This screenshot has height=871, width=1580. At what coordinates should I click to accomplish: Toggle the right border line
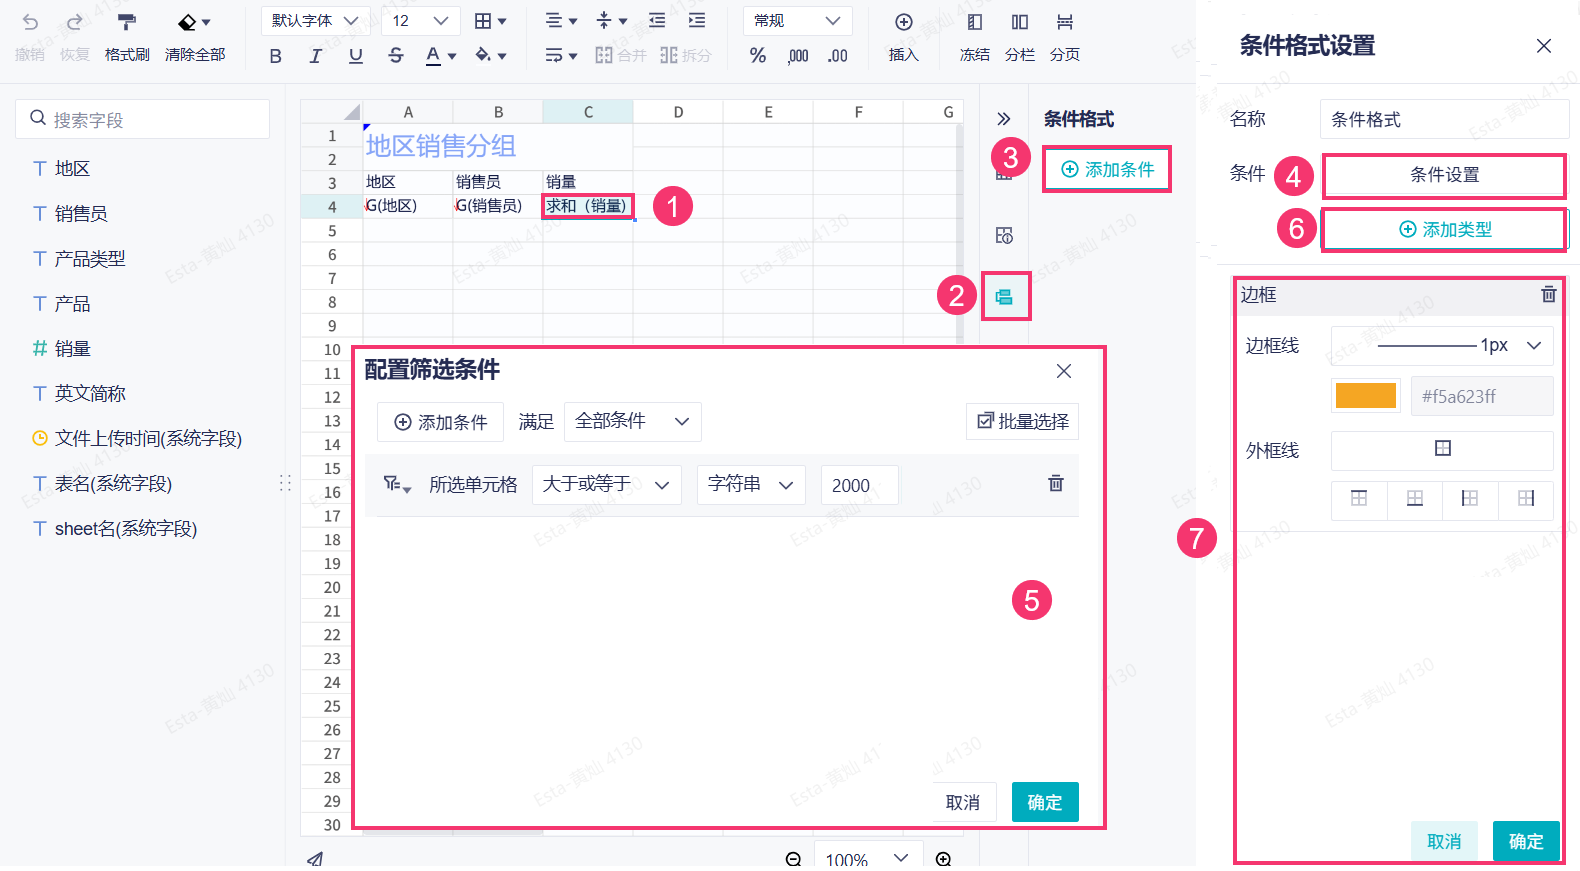1526,498
